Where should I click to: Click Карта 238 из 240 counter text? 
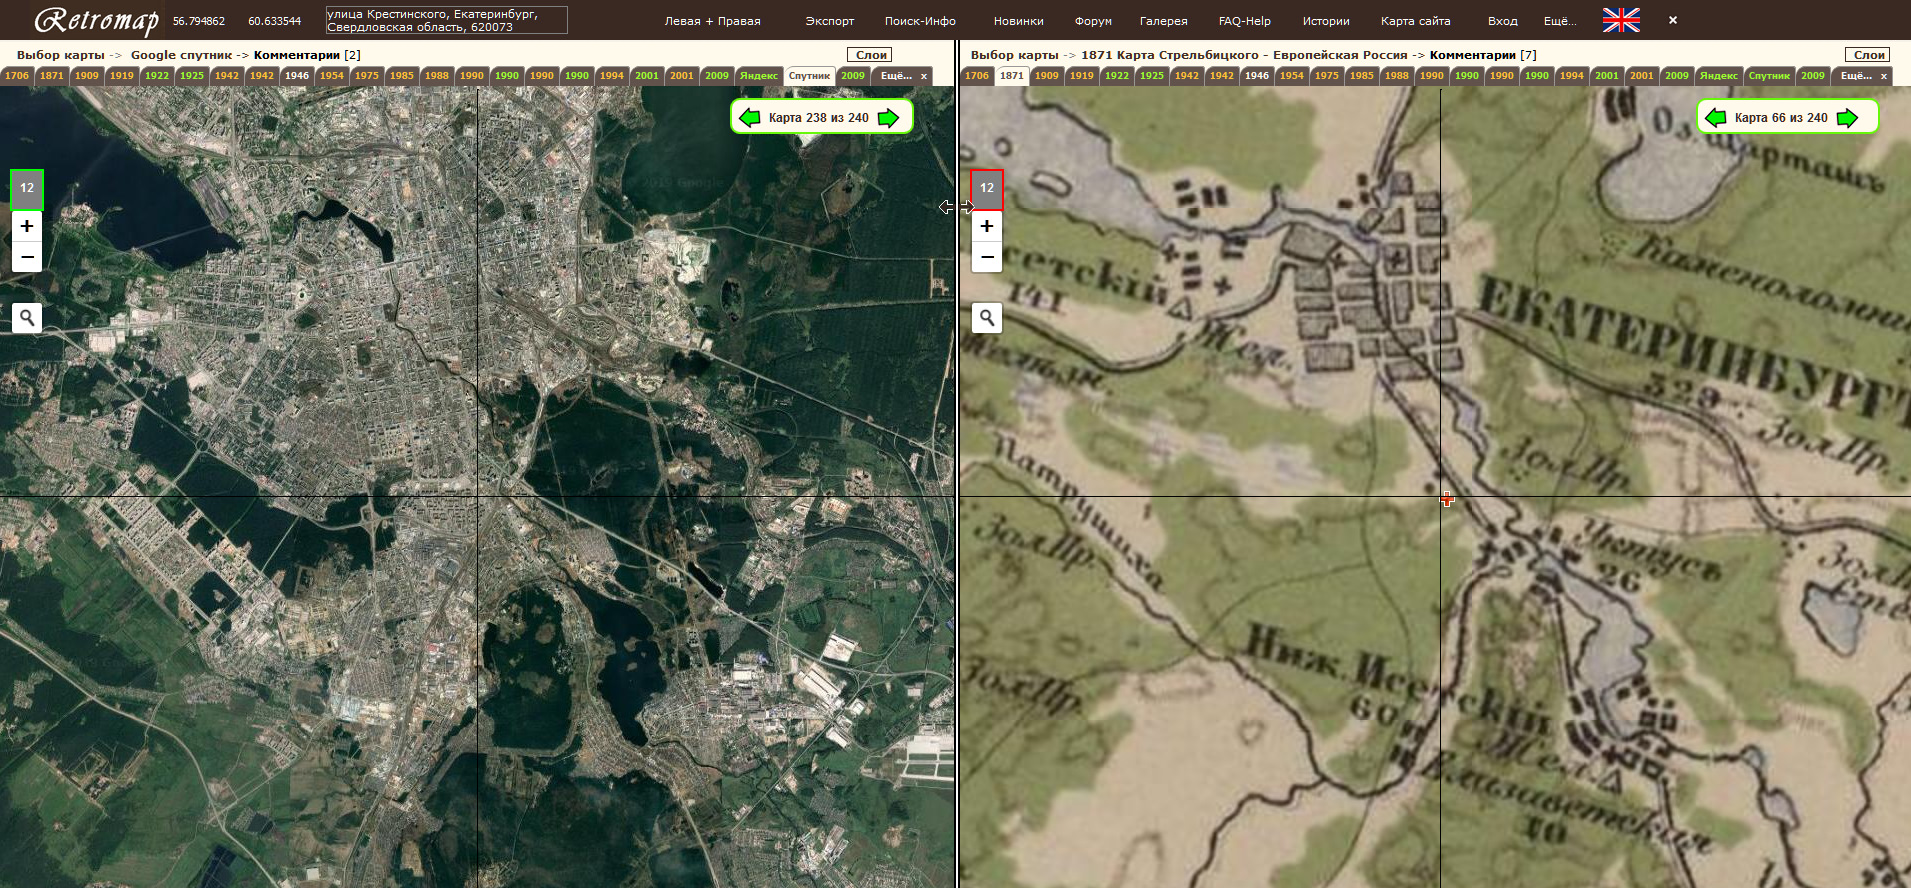coord(819,118)
